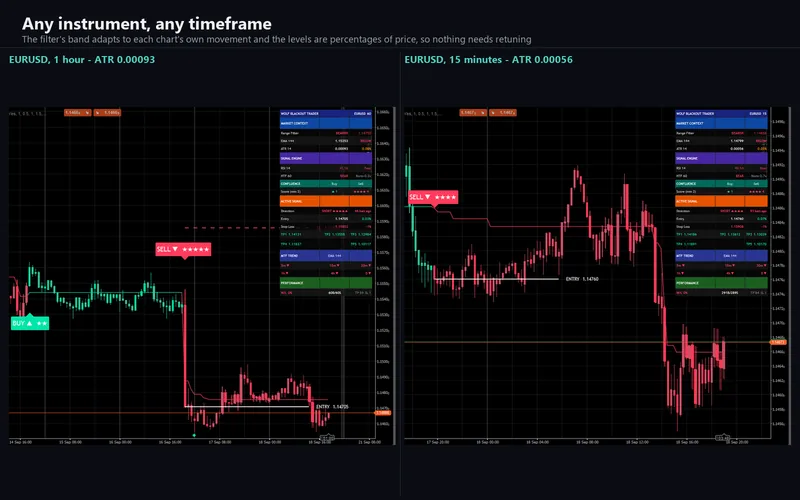The height and width of the screenshot is (500, 800).
Task: Select PERFORMANCE section in 15 minutes dashboard
Action: (x=721, y=283)
